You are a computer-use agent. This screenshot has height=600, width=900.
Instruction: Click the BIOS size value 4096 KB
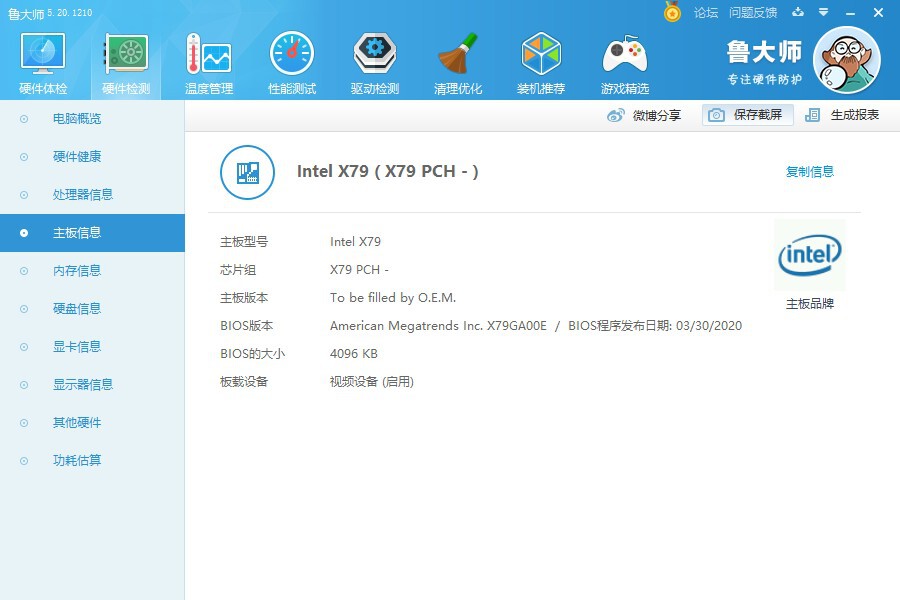(x=354, y=354)
